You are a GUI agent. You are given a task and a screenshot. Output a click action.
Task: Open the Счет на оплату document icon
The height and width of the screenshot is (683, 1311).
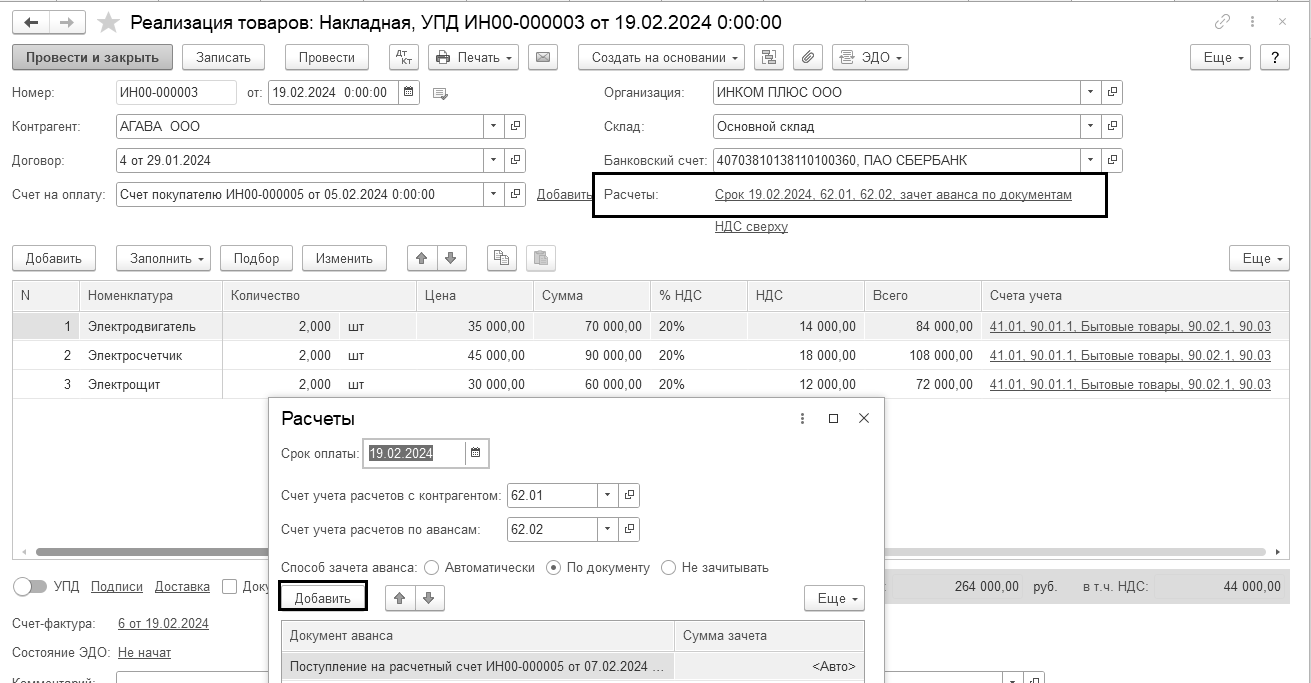click(x=515, y=194)
